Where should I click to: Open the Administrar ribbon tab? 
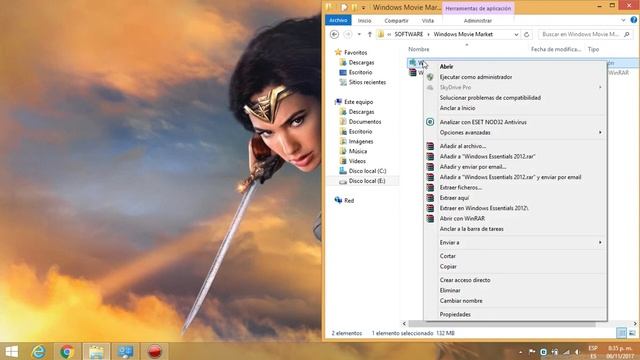(478, 20)
